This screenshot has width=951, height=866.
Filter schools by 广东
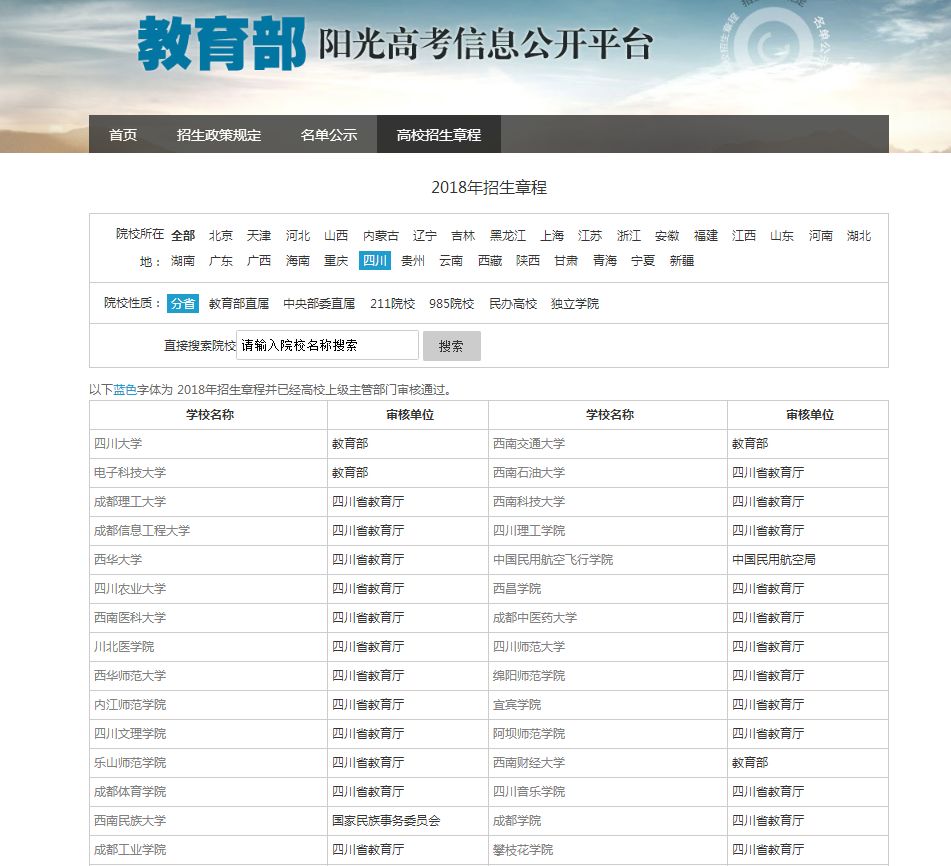[221, 261]
